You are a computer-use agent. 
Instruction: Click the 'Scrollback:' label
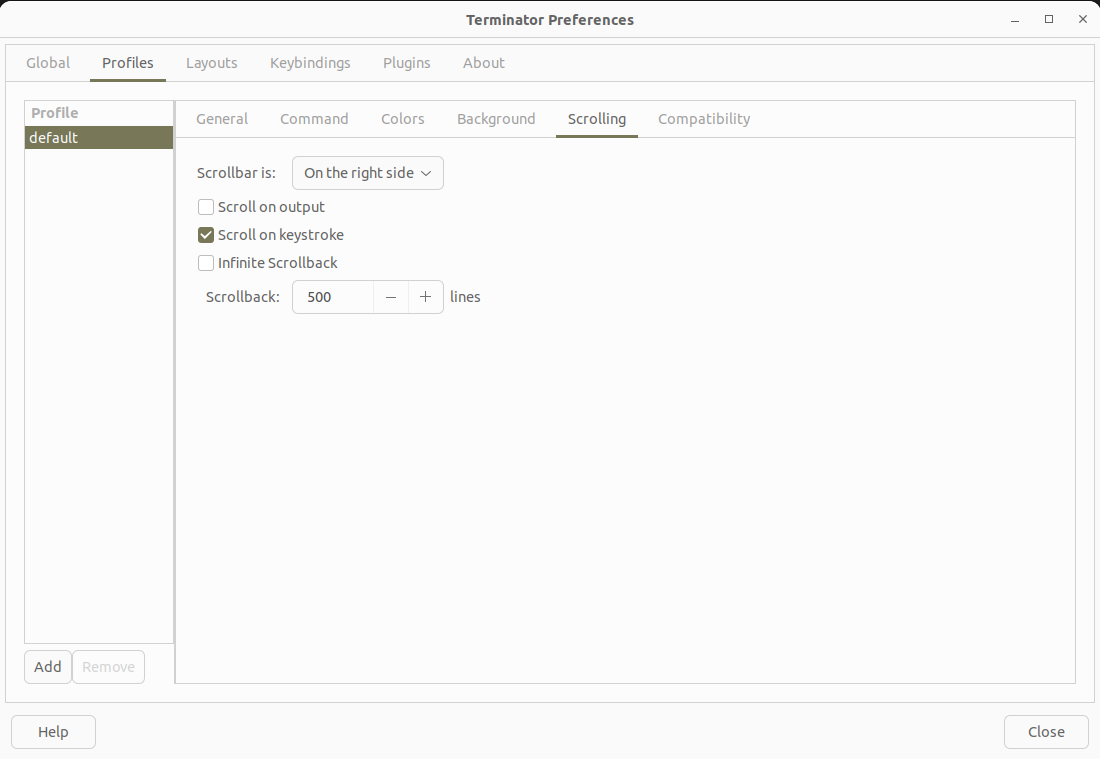(243, 297)
